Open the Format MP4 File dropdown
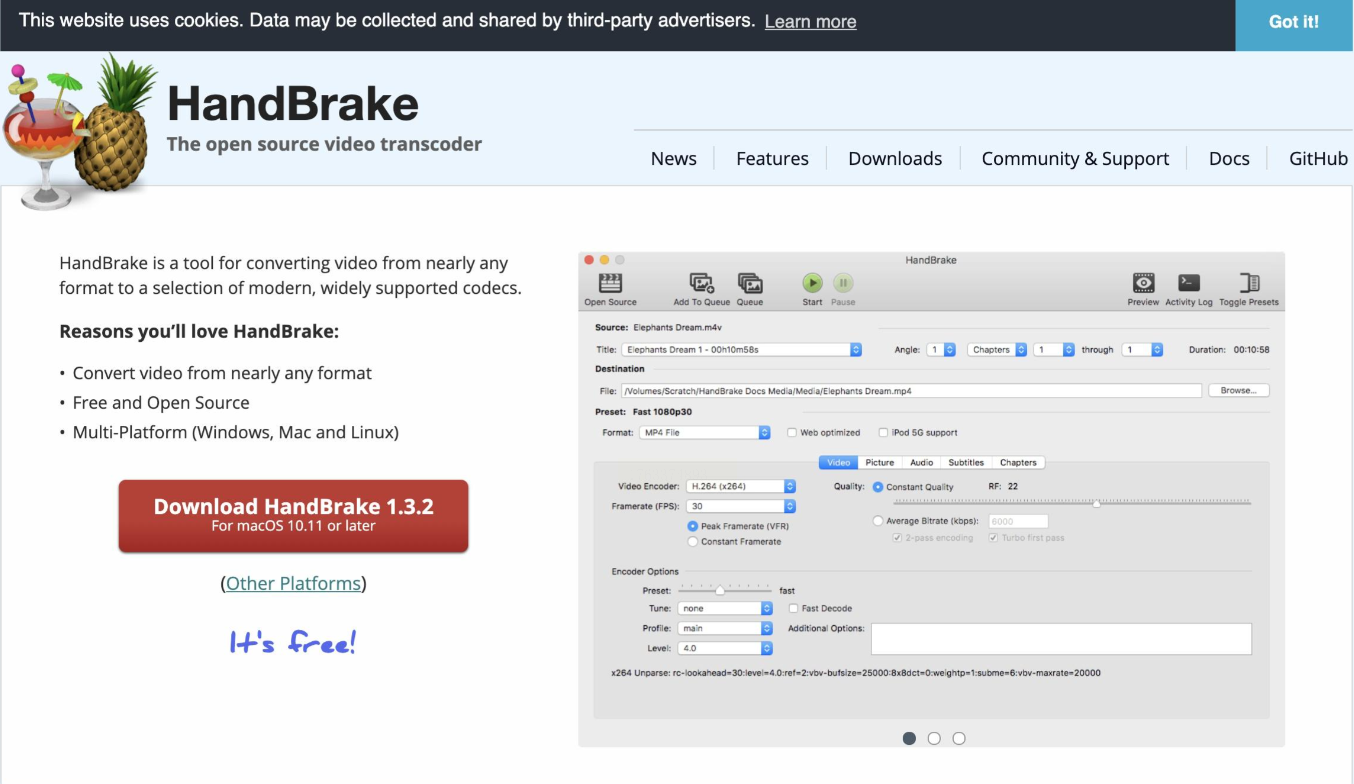 click(706, 433)
